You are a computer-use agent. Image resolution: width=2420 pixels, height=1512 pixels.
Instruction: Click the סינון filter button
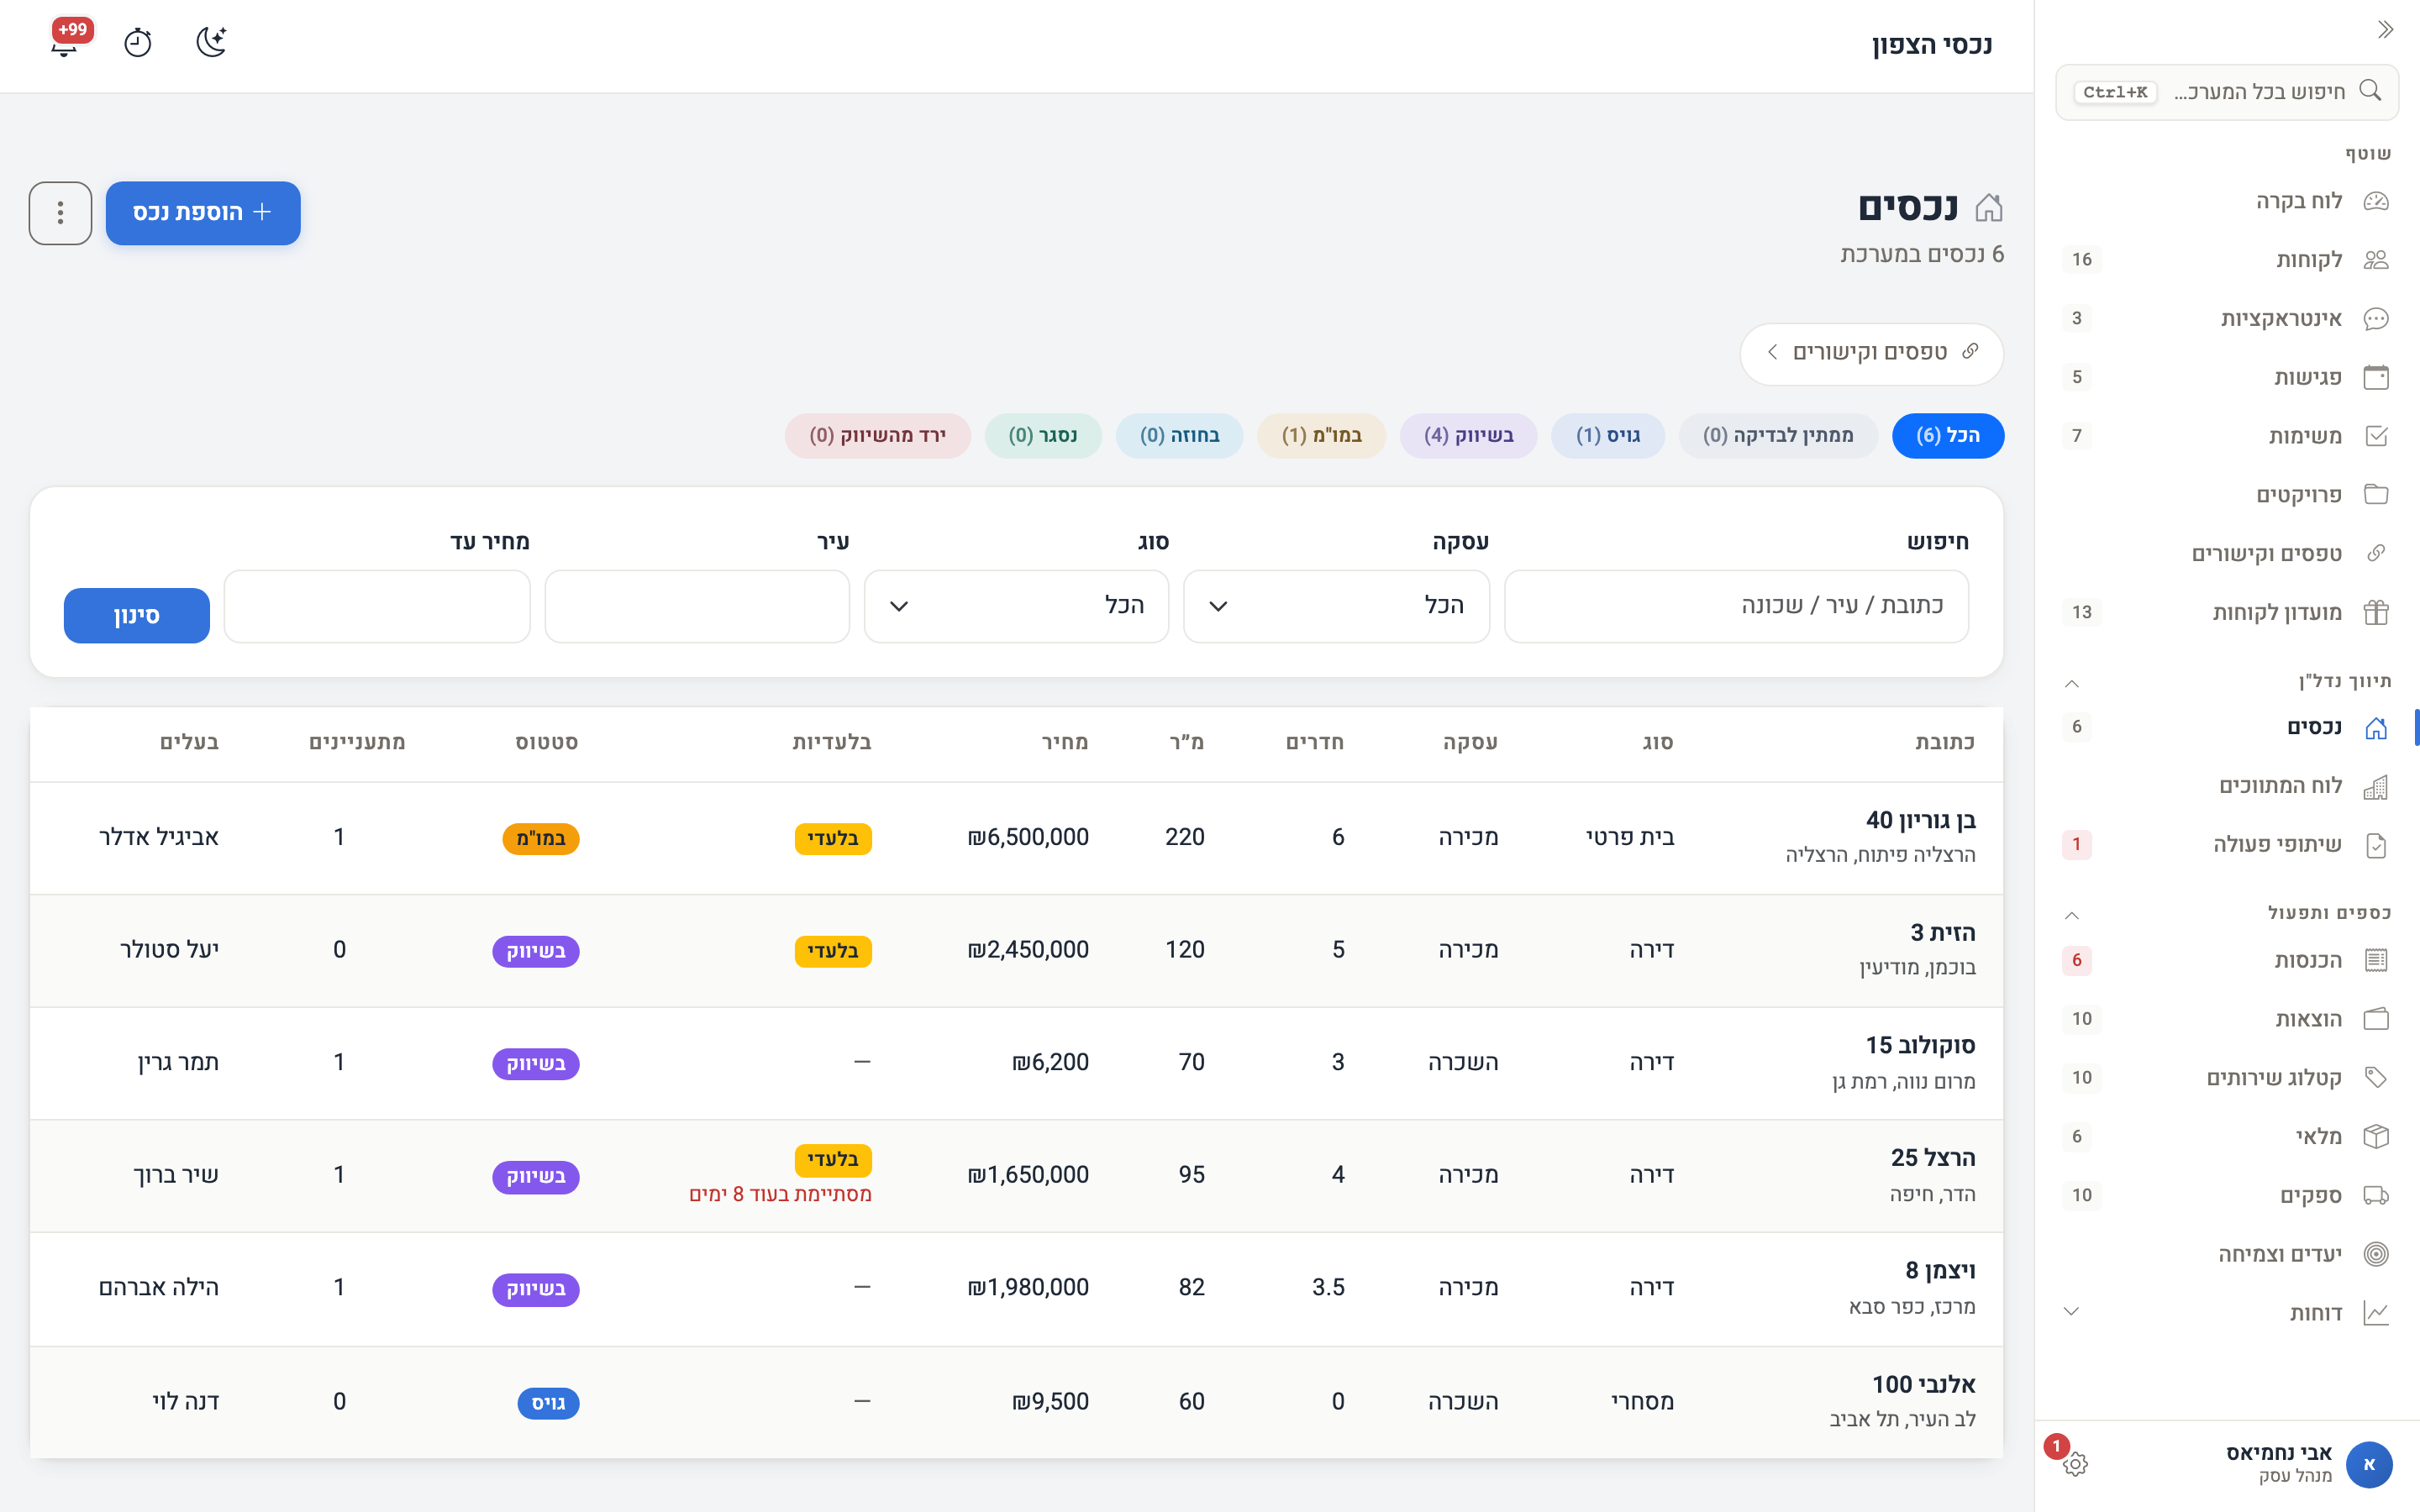coord(137,616)
